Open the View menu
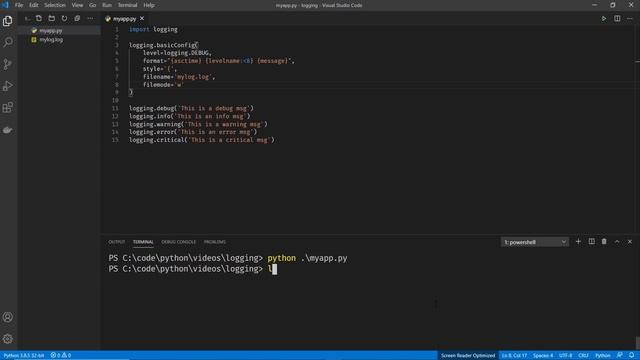The width and height of the screenshot is (640, 360). [x=77, y=5]
